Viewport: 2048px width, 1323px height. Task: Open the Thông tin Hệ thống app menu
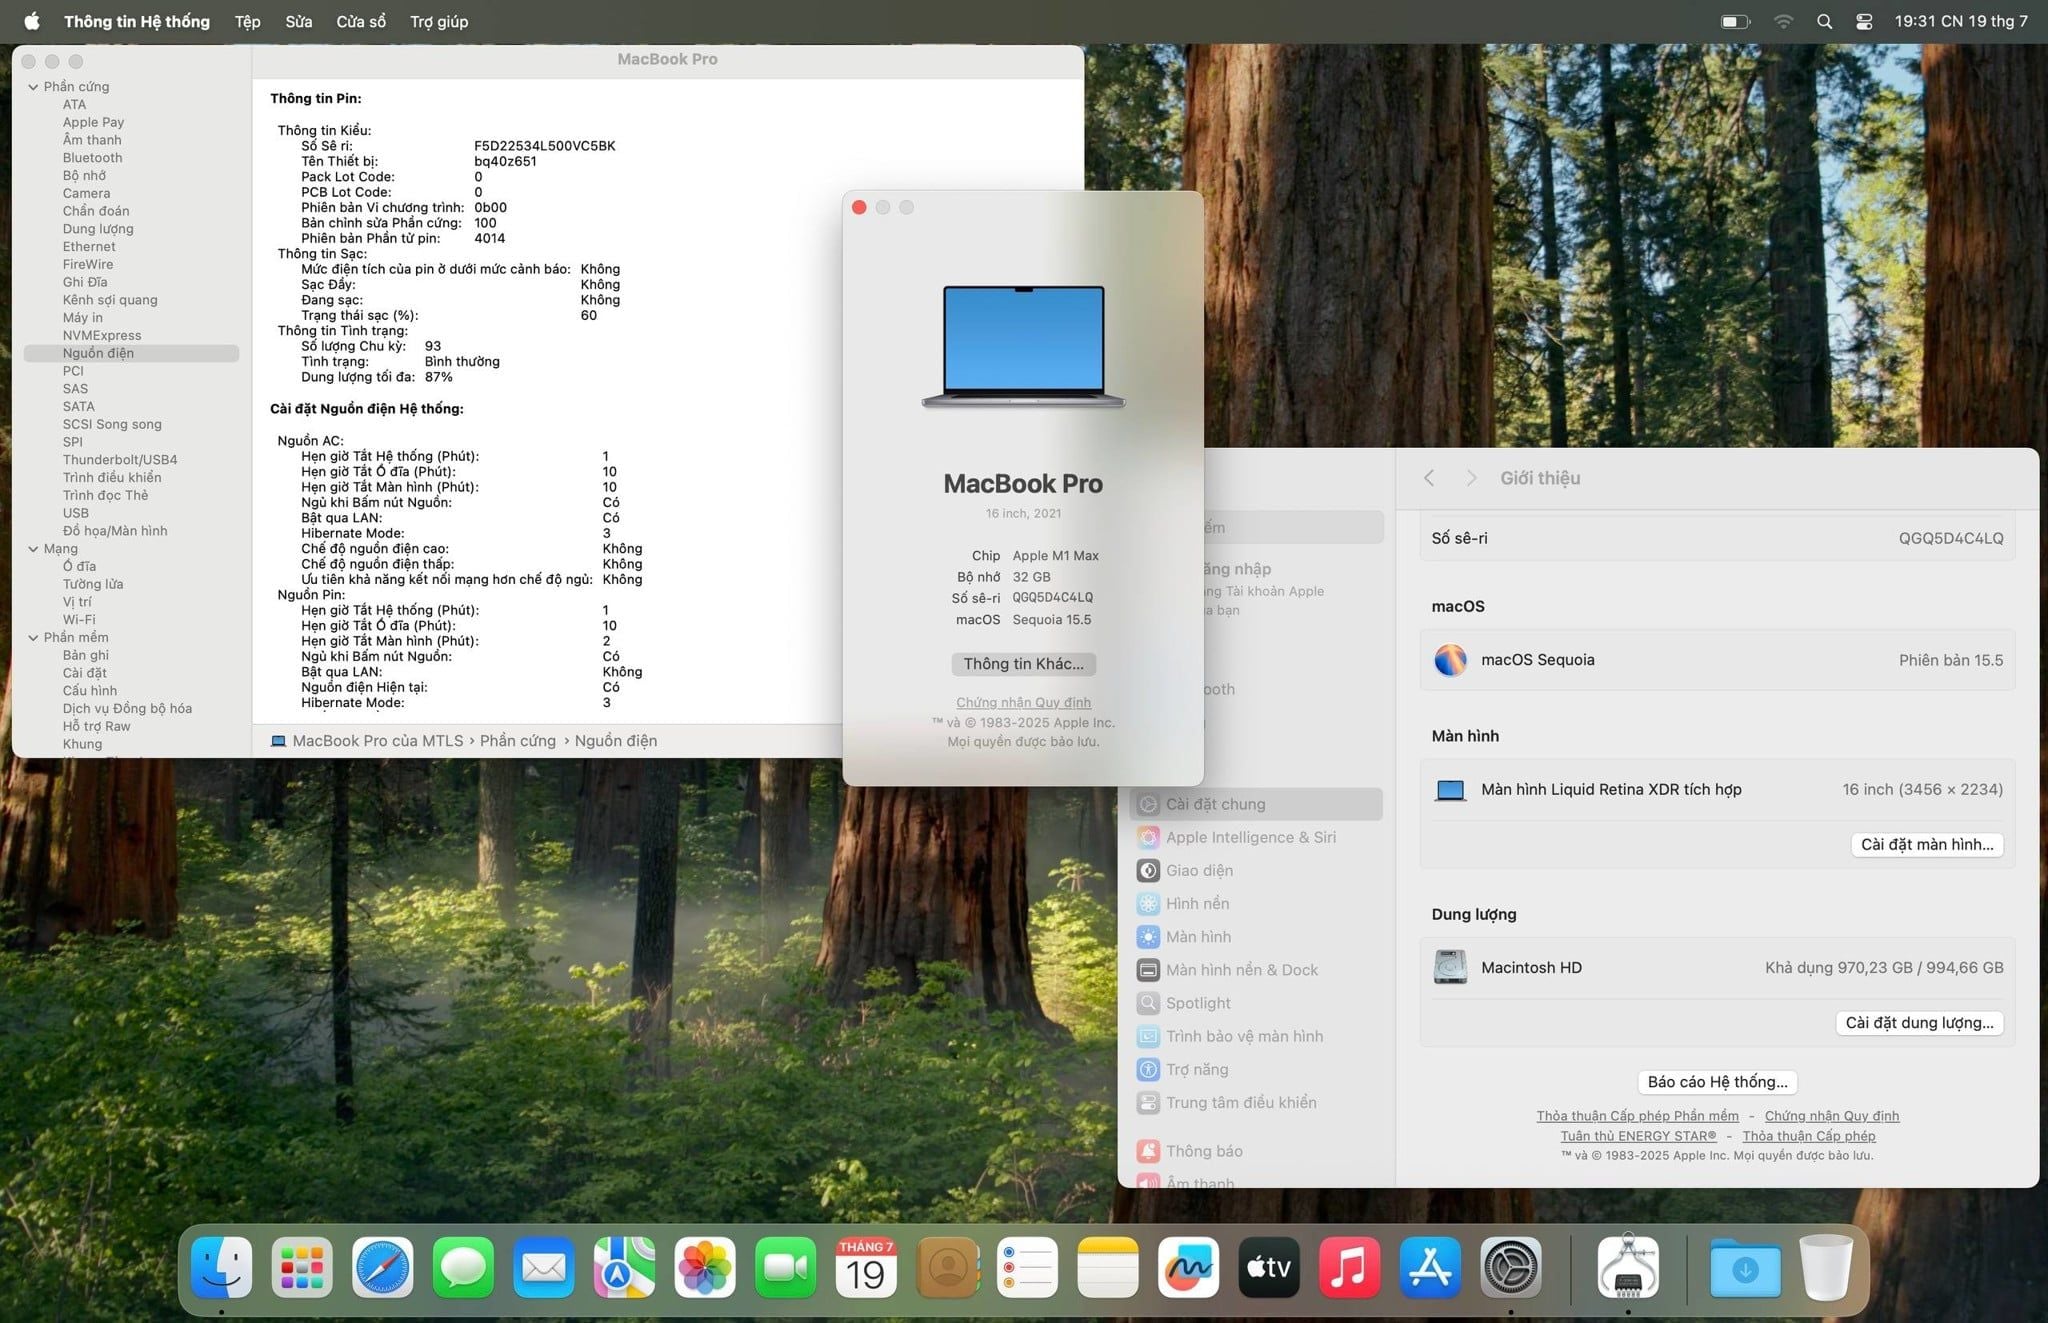[137, 21]
